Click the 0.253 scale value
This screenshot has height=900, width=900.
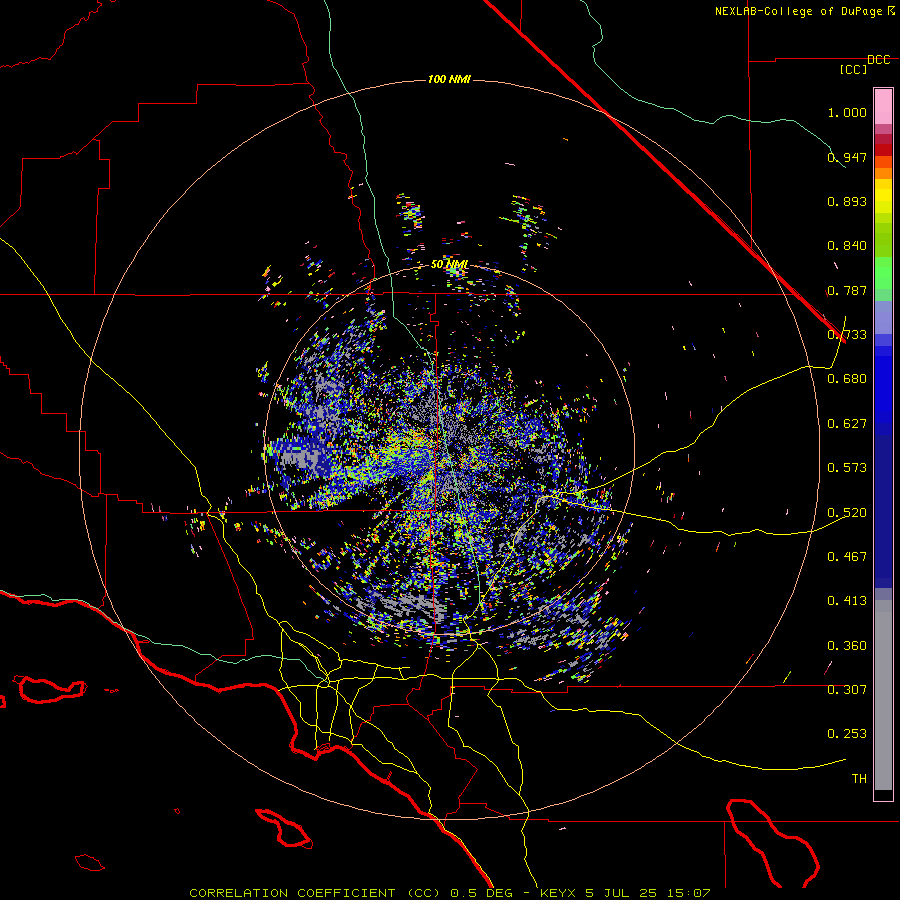[847, 734]
